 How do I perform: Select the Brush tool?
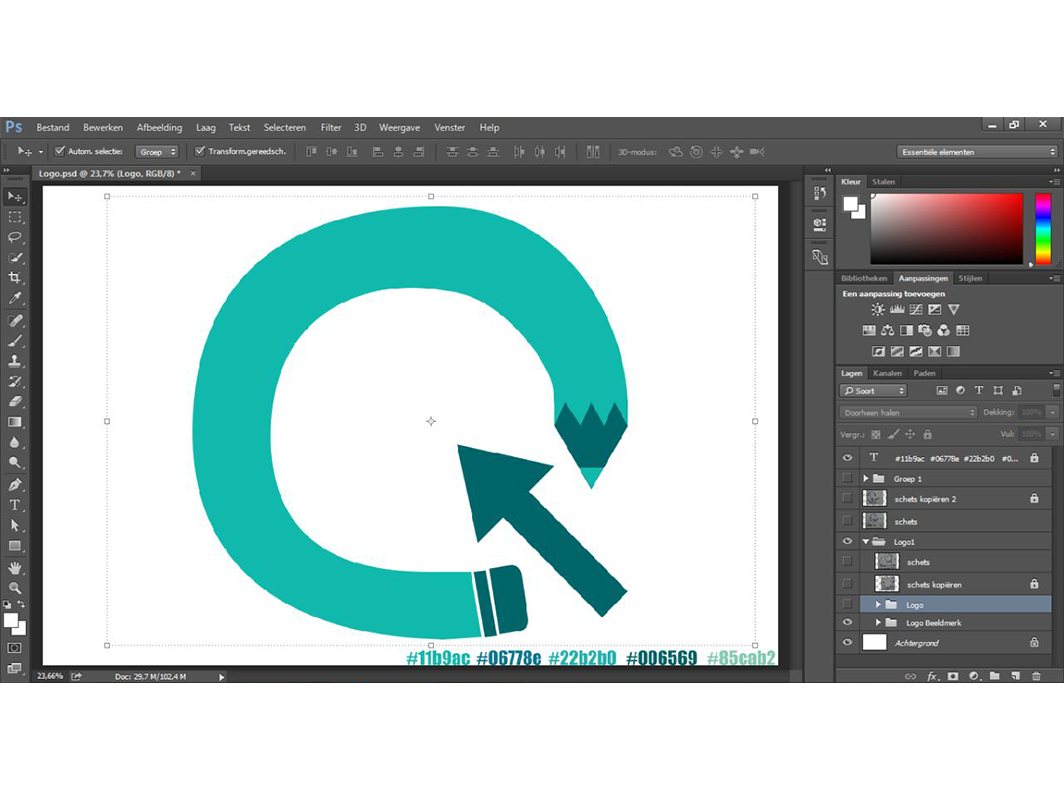tap(15, 341)
